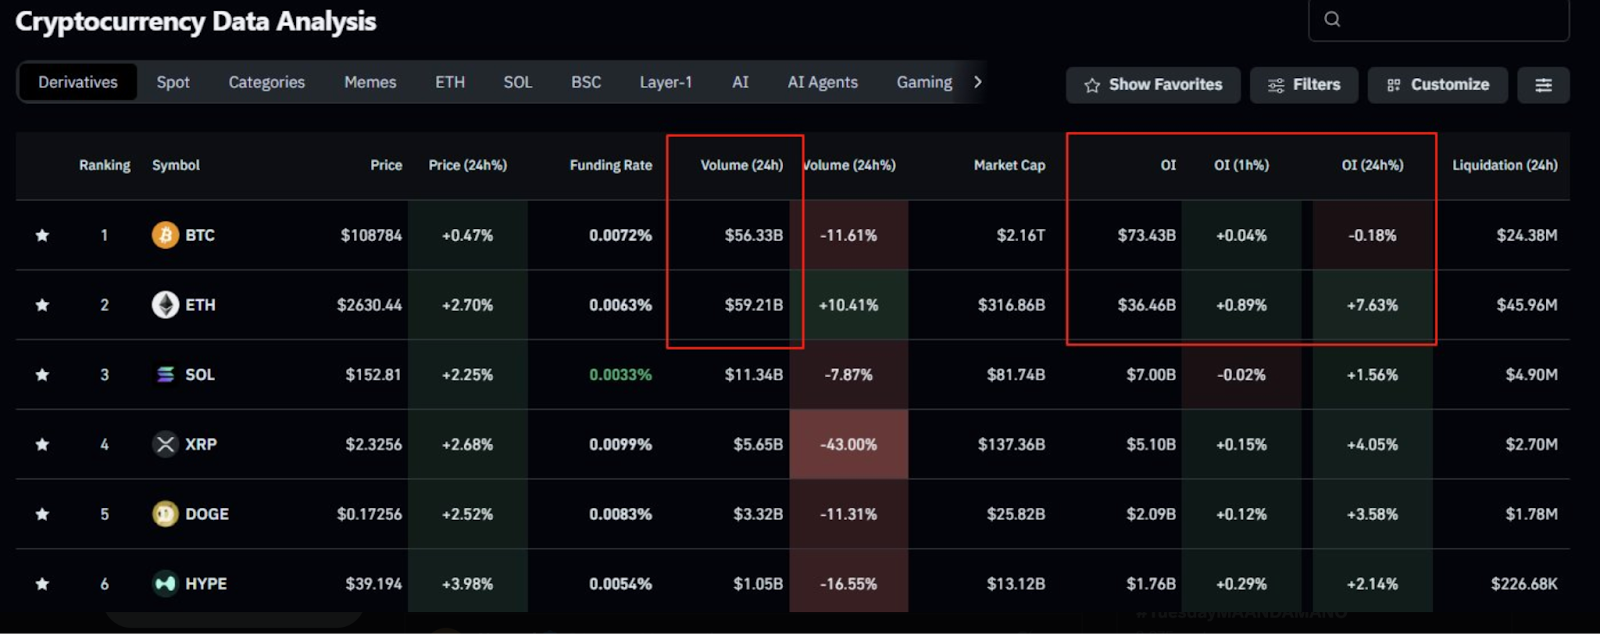Click the BTC coin logo
The image size is (1600, 634).
click(165, 235)
